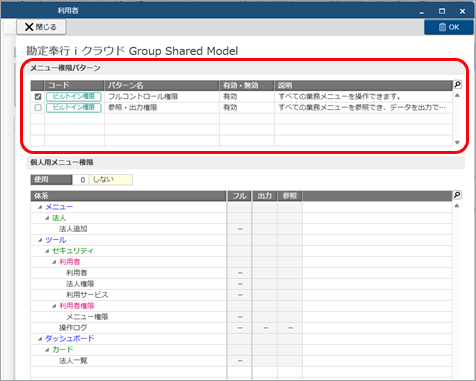
Task: Open search magnifier above pattern table
Action: tap(458, 85)
